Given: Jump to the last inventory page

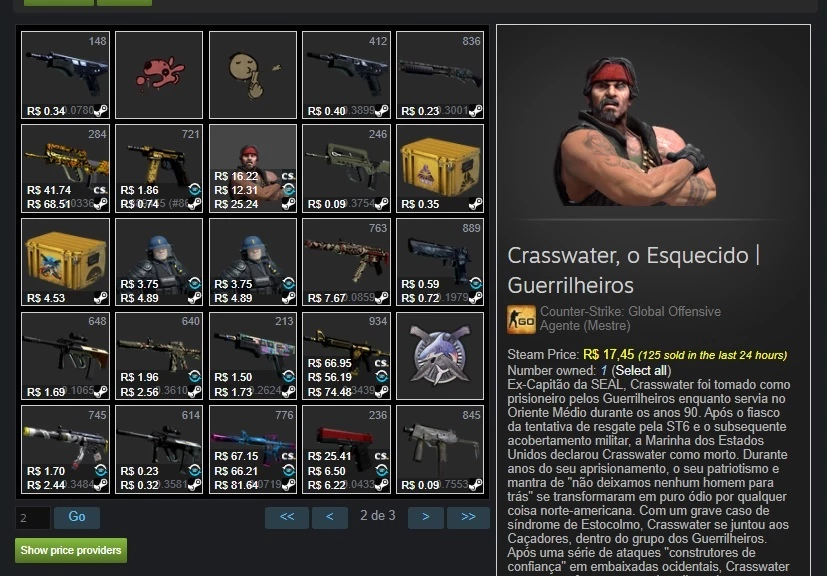Looking at the screenshot, I should click(468, 517).
